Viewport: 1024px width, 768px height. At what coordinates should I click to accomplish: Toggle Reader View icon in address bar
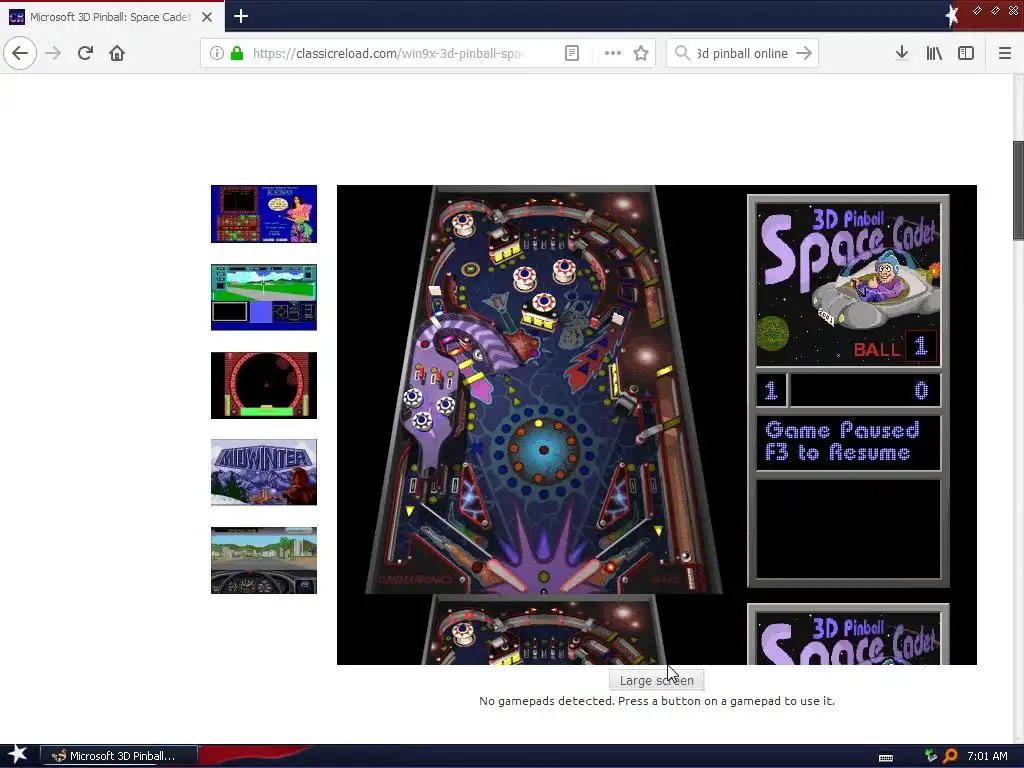pyautogui.click(x=571, y=53)
